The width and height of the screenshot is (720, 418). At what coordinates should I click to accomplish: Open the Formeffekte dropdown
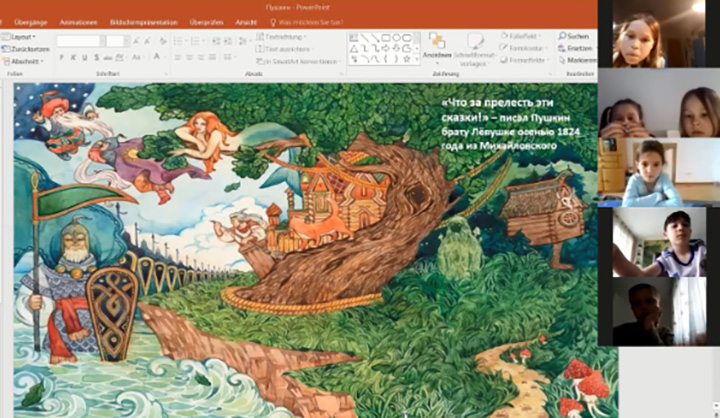[525, 60]
